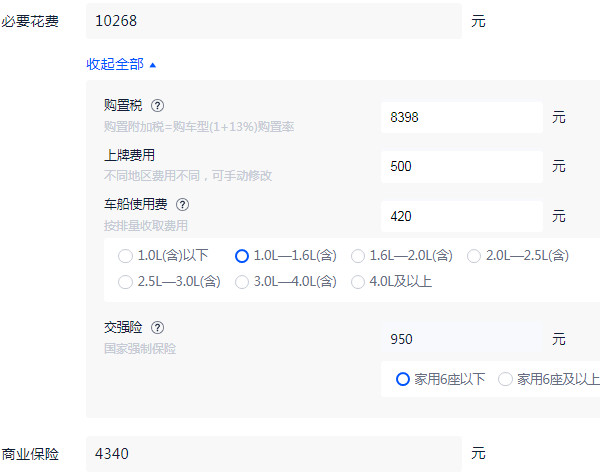Image resolution: width=600 pixels, height=474 pixels.
Task: Focus the 购置税 input showing 8398
Action: pos(461,117)
